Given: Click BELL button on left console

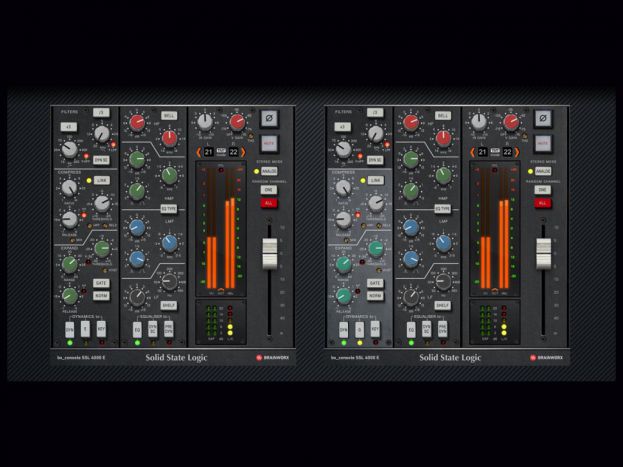Looking at the screenshot, I should (x=169, y=116).
